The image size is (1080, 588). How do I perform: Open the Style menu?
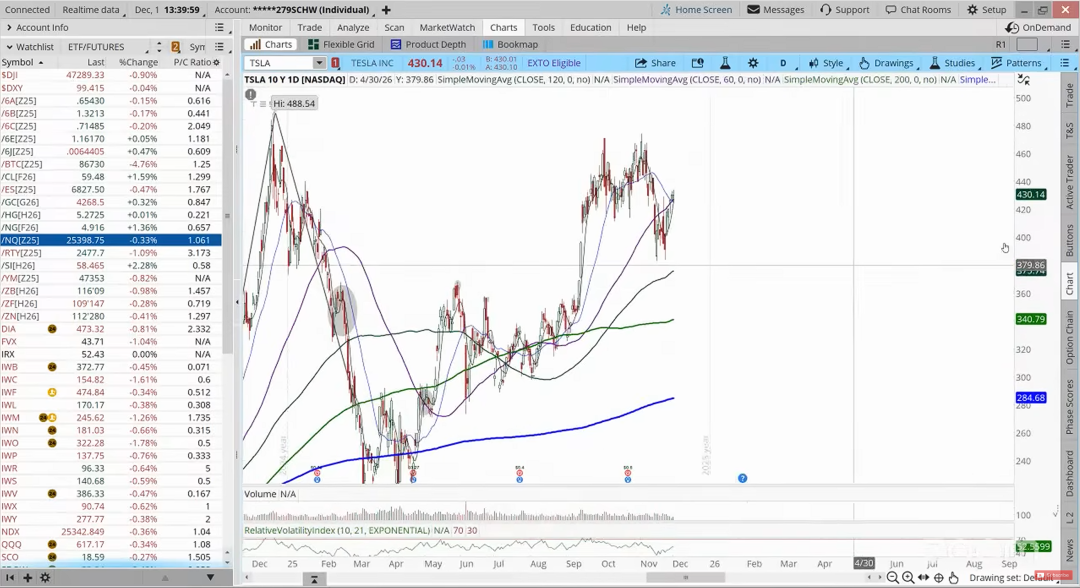pyautogui.click(x=826, y=63)
